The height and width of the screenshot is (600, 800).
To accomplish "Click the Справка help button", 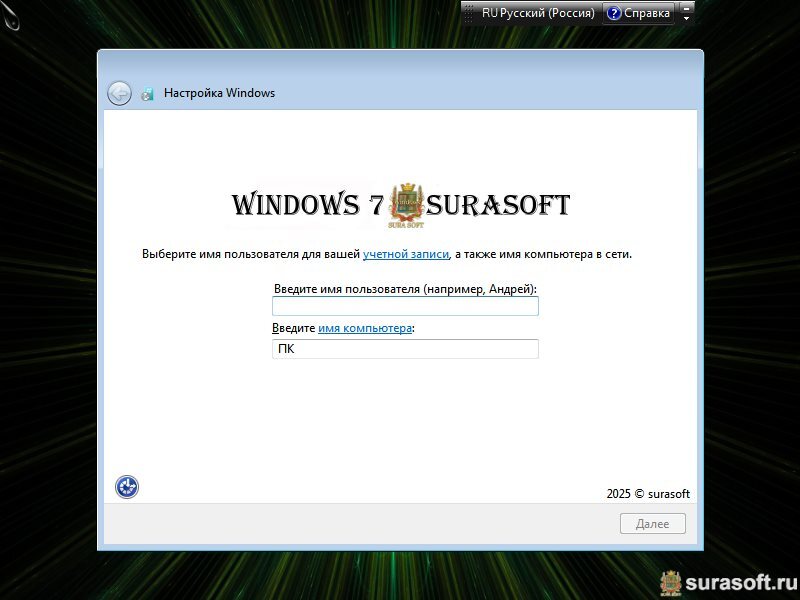I will tap(639, 13).
